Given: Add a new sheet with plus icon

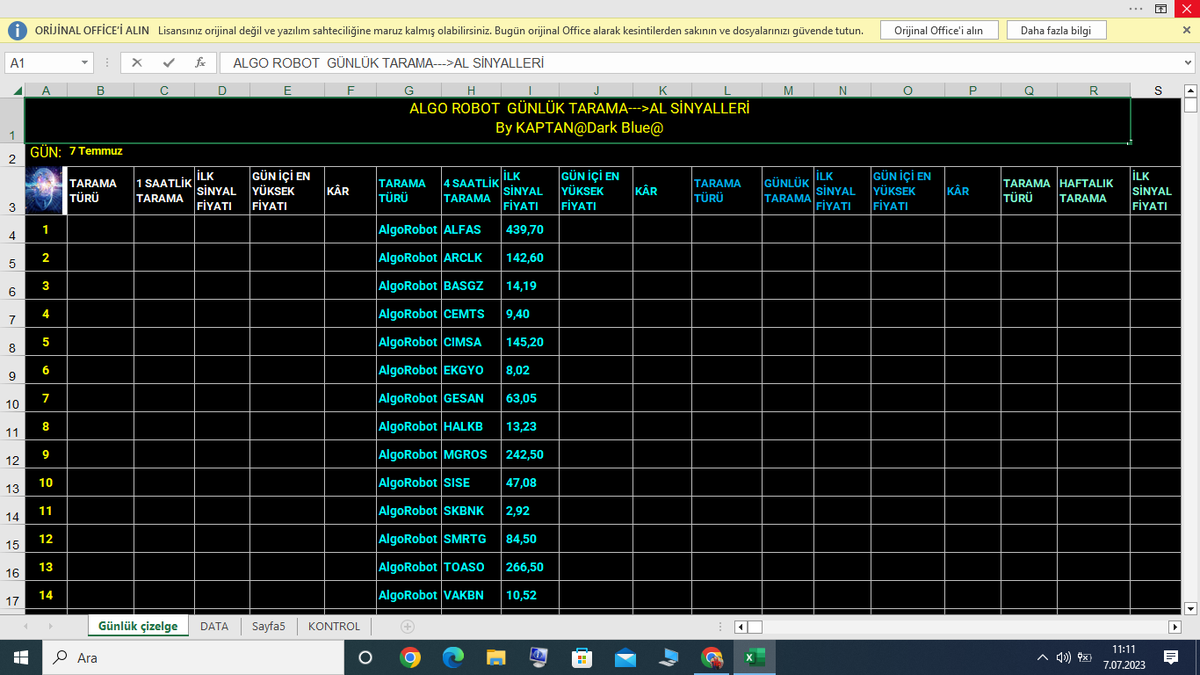Looking at the screenshot, I should tap(407, 626).
